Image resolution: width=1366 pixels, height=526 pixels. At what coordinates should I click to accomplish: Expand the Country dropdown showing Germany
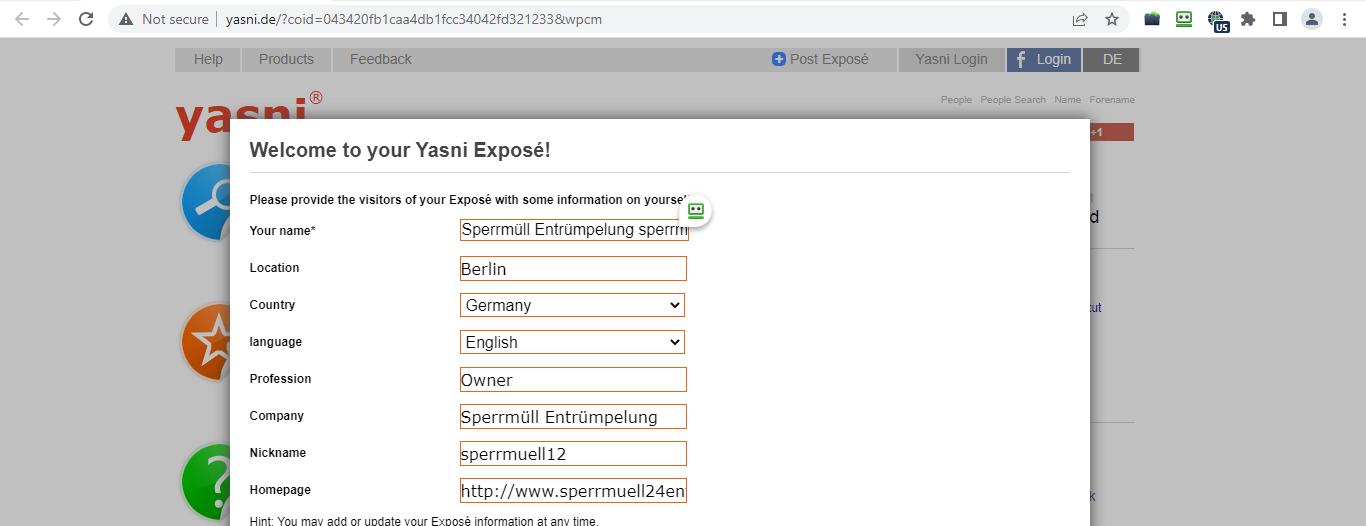tap(573, 305)
